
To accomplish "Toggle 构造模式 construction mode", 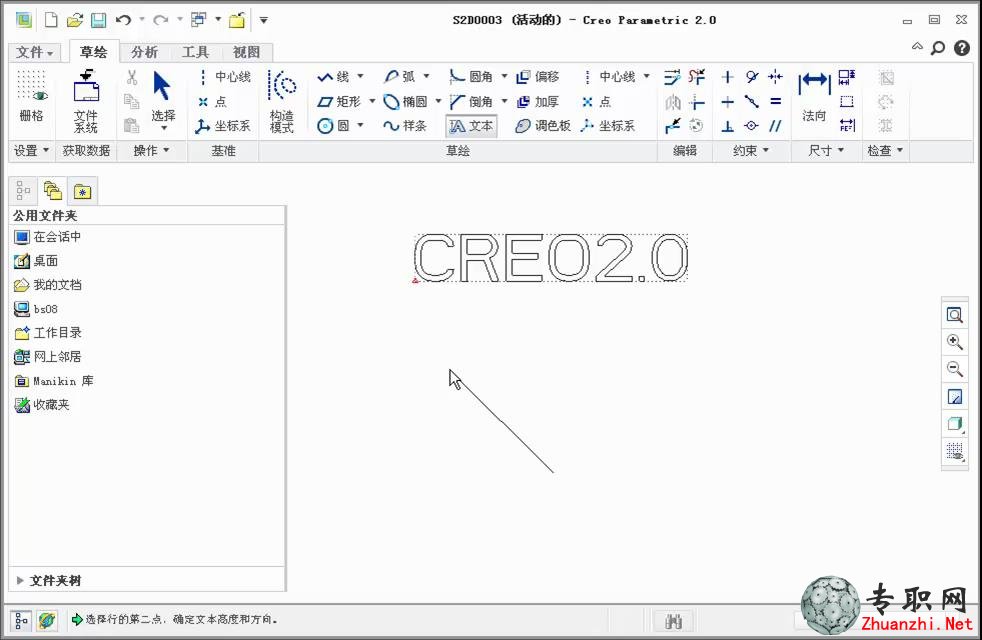I will (281, 101).
